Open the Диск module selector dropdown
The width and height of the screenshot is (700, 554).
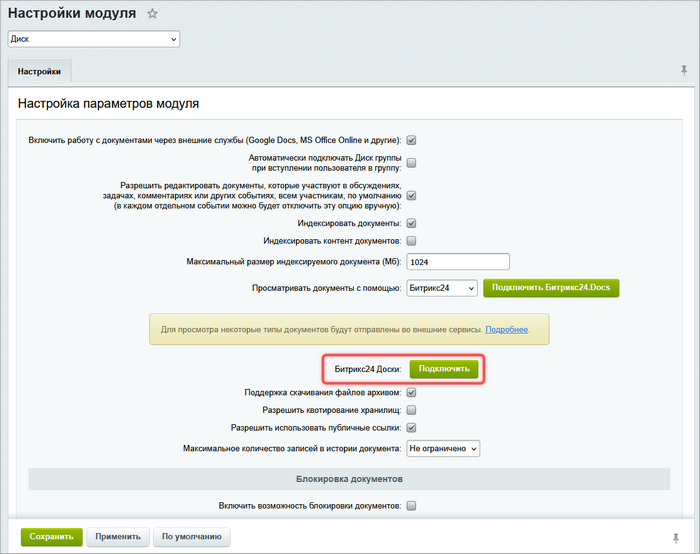click(94, 38)
